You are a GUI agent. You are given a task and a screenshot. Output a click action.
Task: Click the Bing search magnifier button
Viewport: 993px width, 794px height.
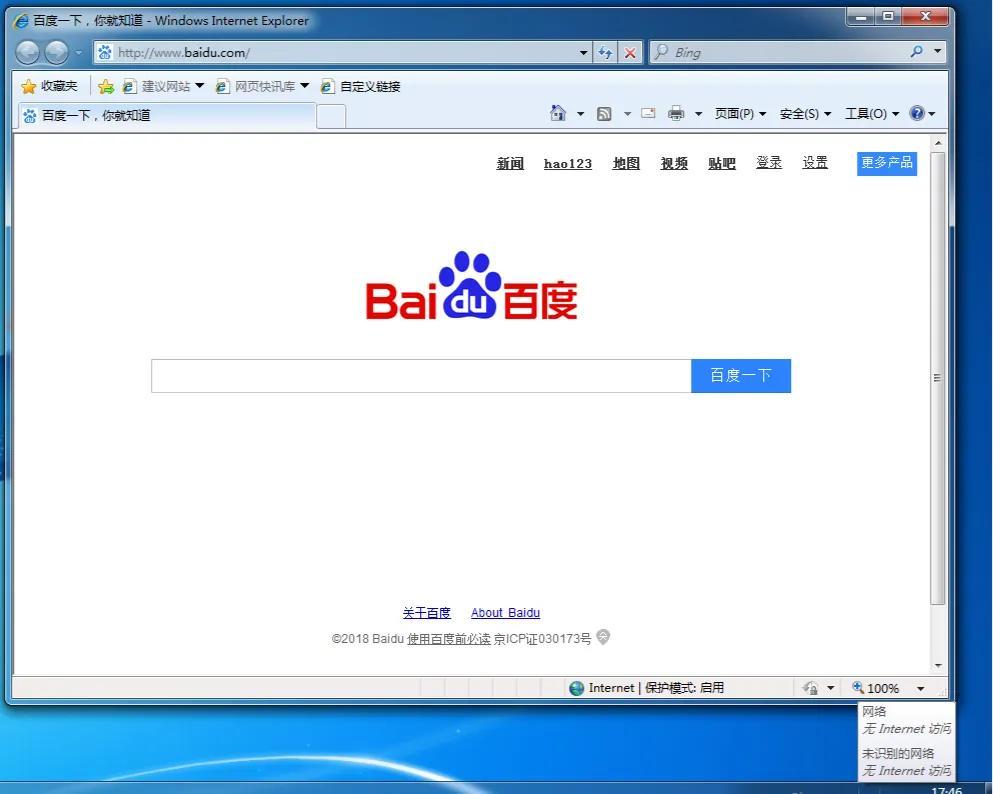[x=916, y=52]
